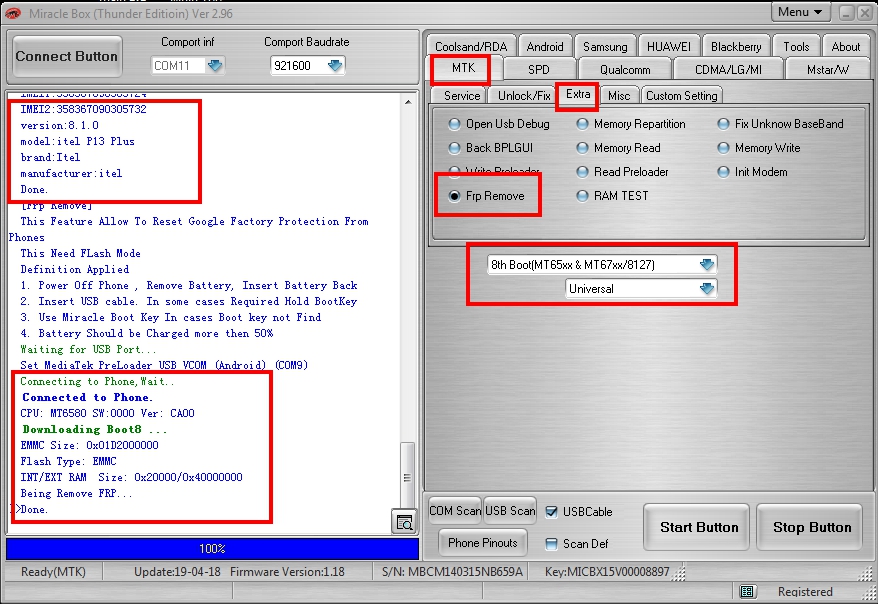
Task: Click the "model:itel P13 Plus" log line
Action: [x=77, y=141]
